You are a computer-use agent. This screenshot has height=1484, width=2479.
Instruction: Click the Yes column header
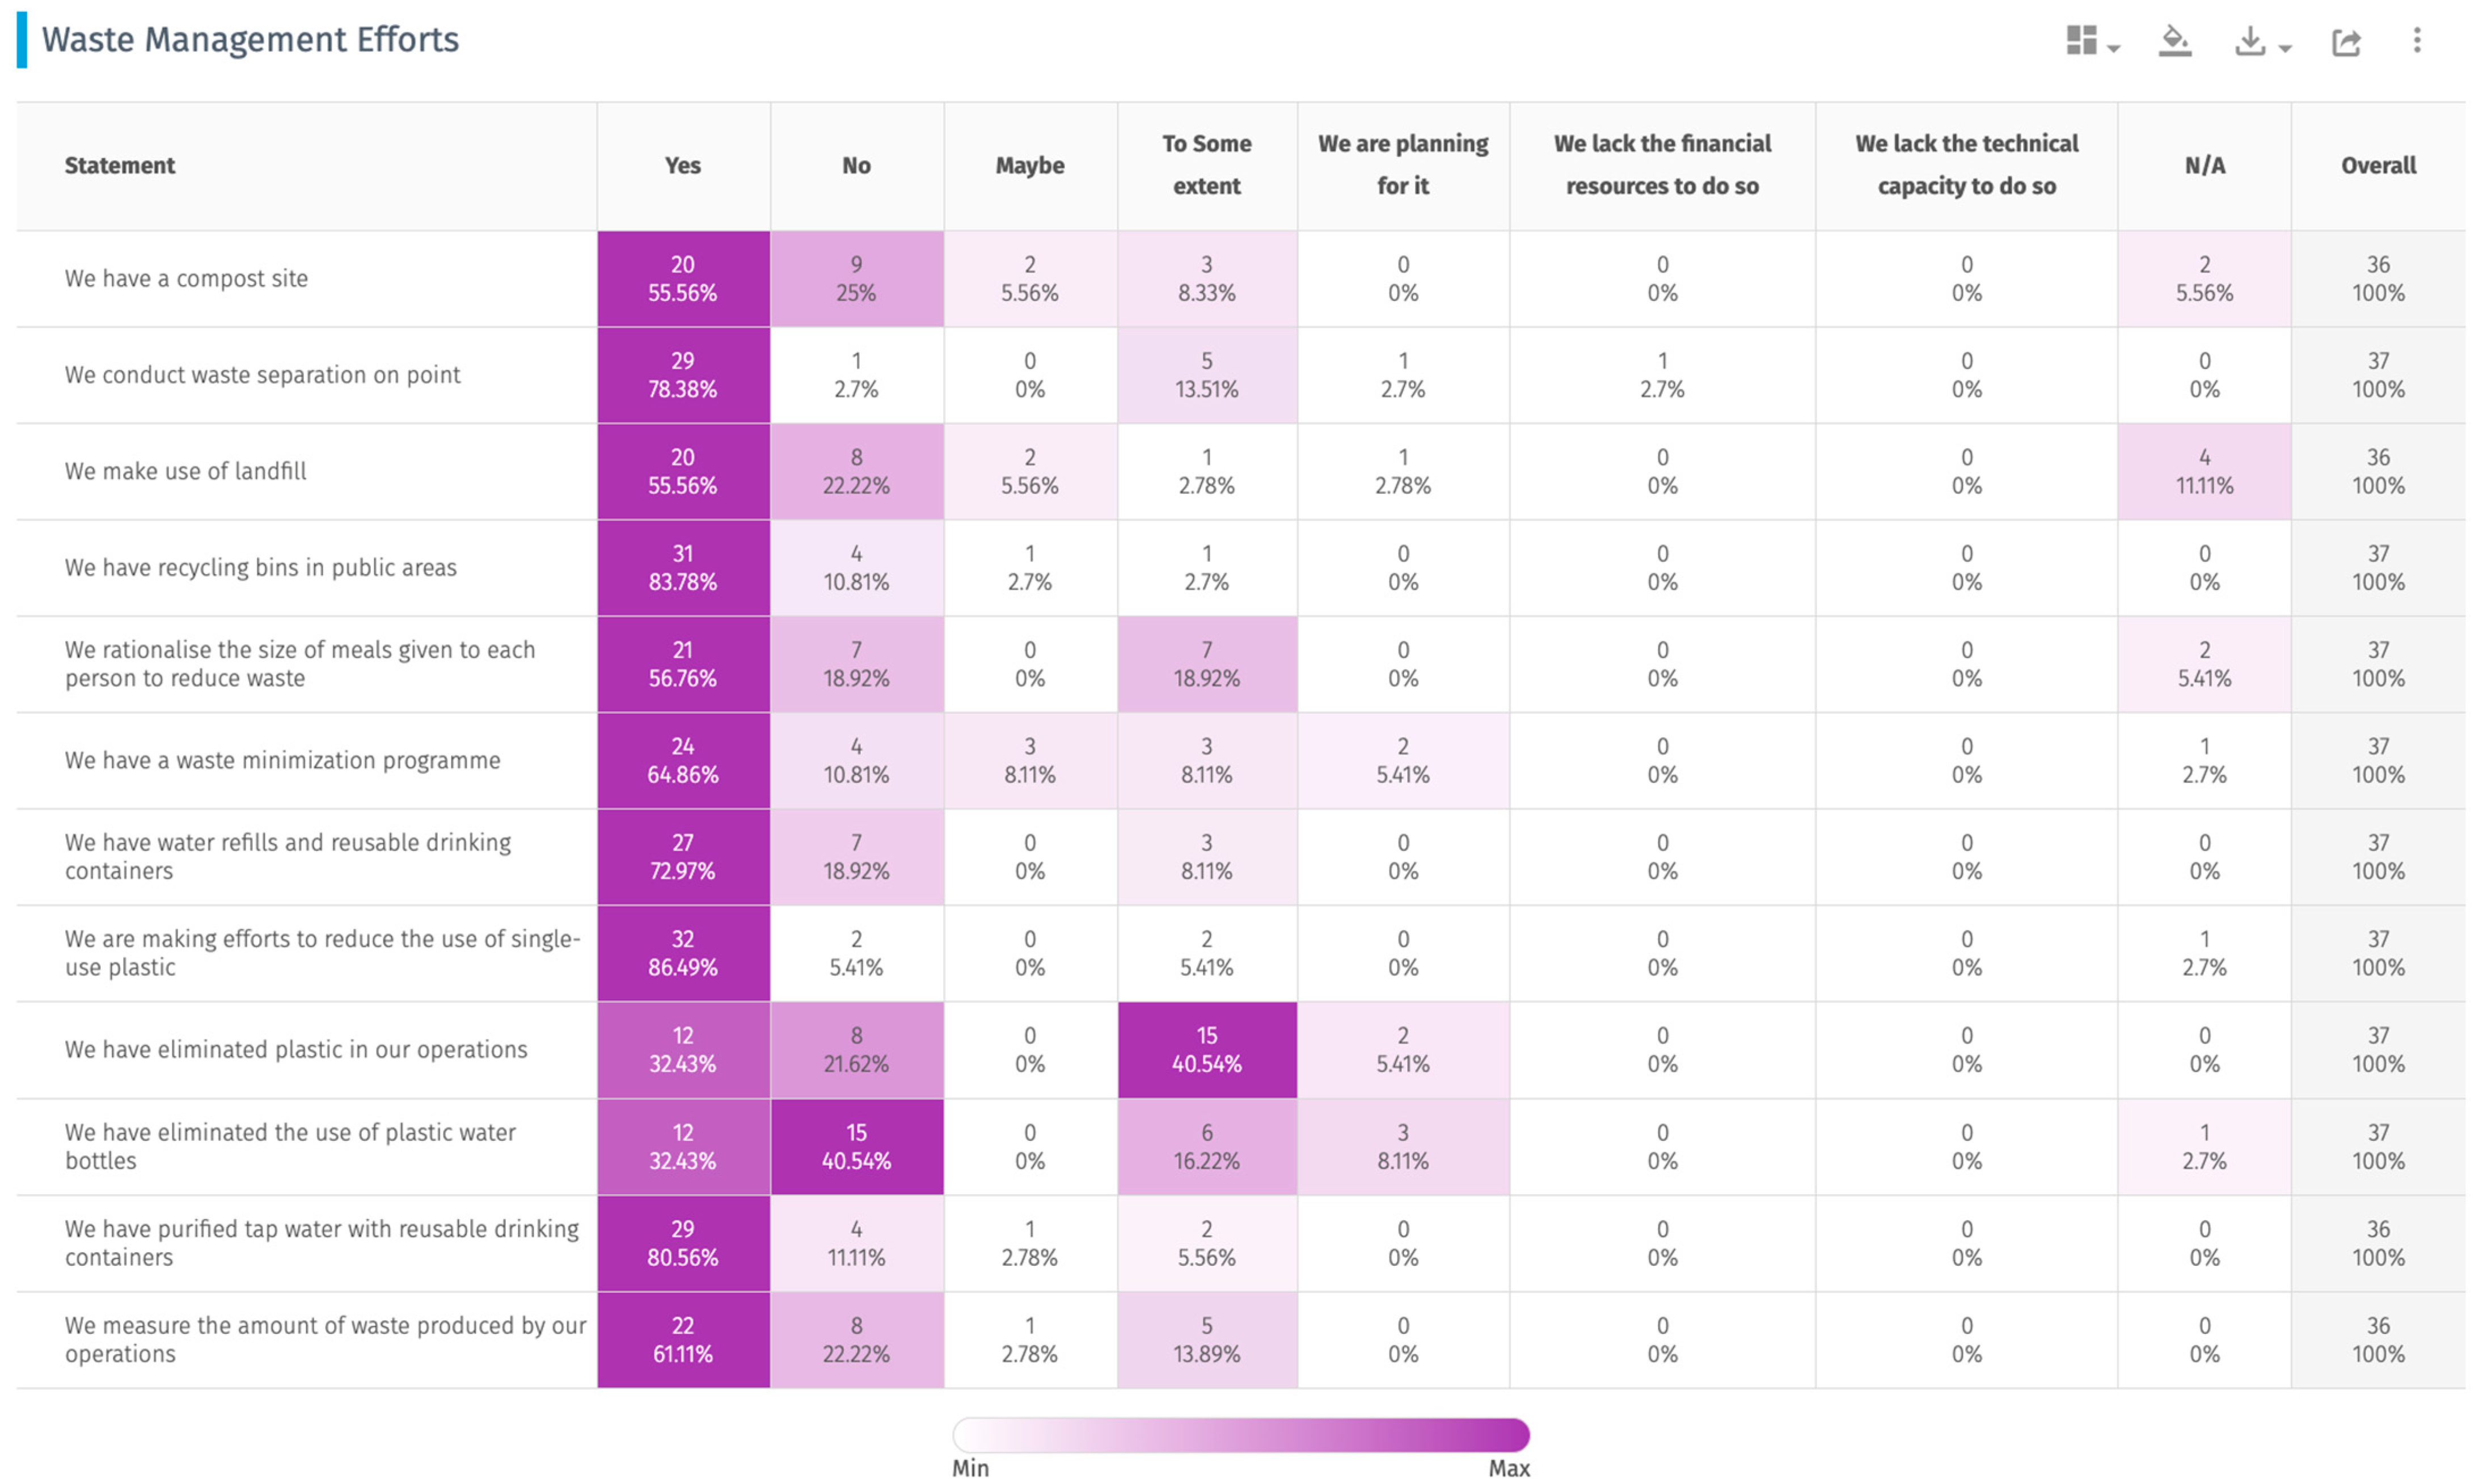click(683, 166)
